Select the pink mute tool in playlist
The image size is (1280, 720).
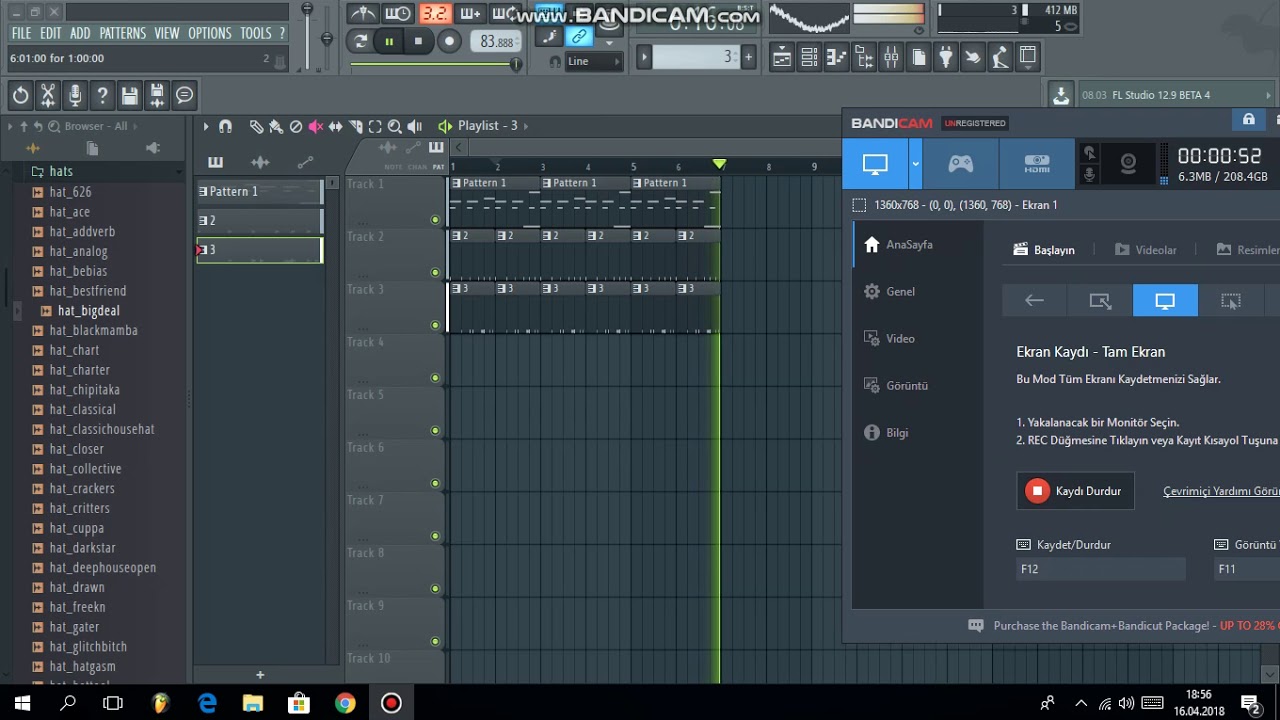click(316, 126)
